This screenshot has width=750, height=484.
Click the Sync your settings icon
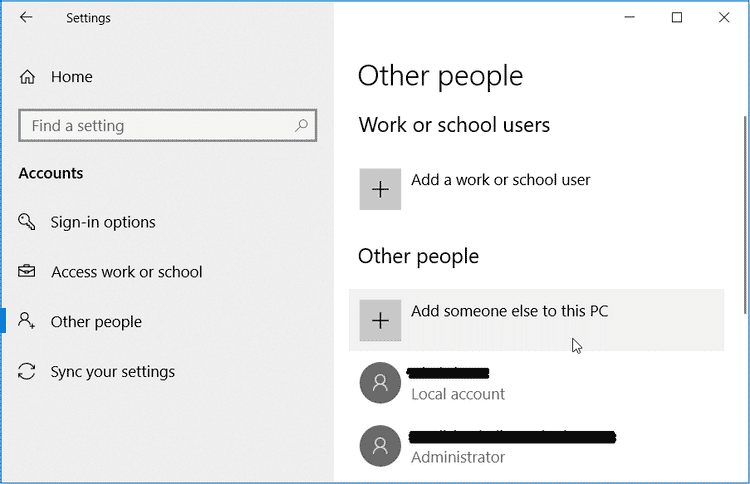click(28, 372)
